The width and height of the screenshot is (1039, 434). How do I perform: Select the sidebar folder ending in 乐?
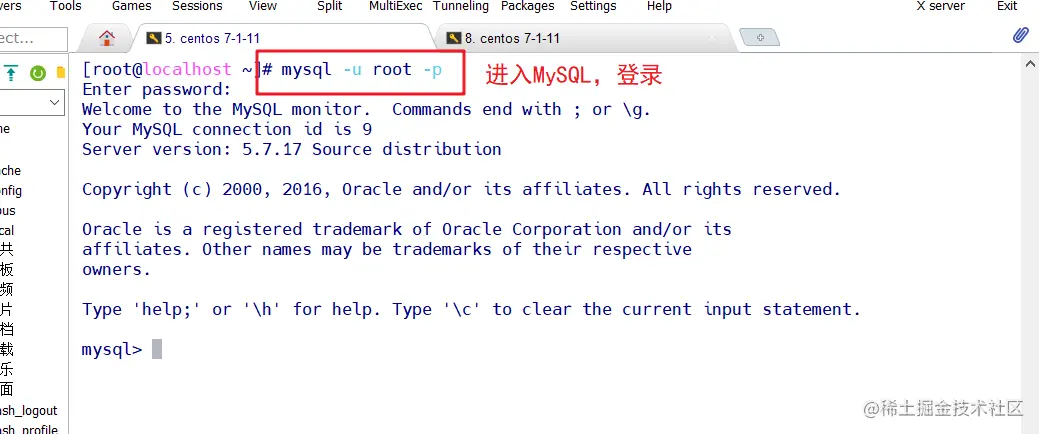[7, 369]
